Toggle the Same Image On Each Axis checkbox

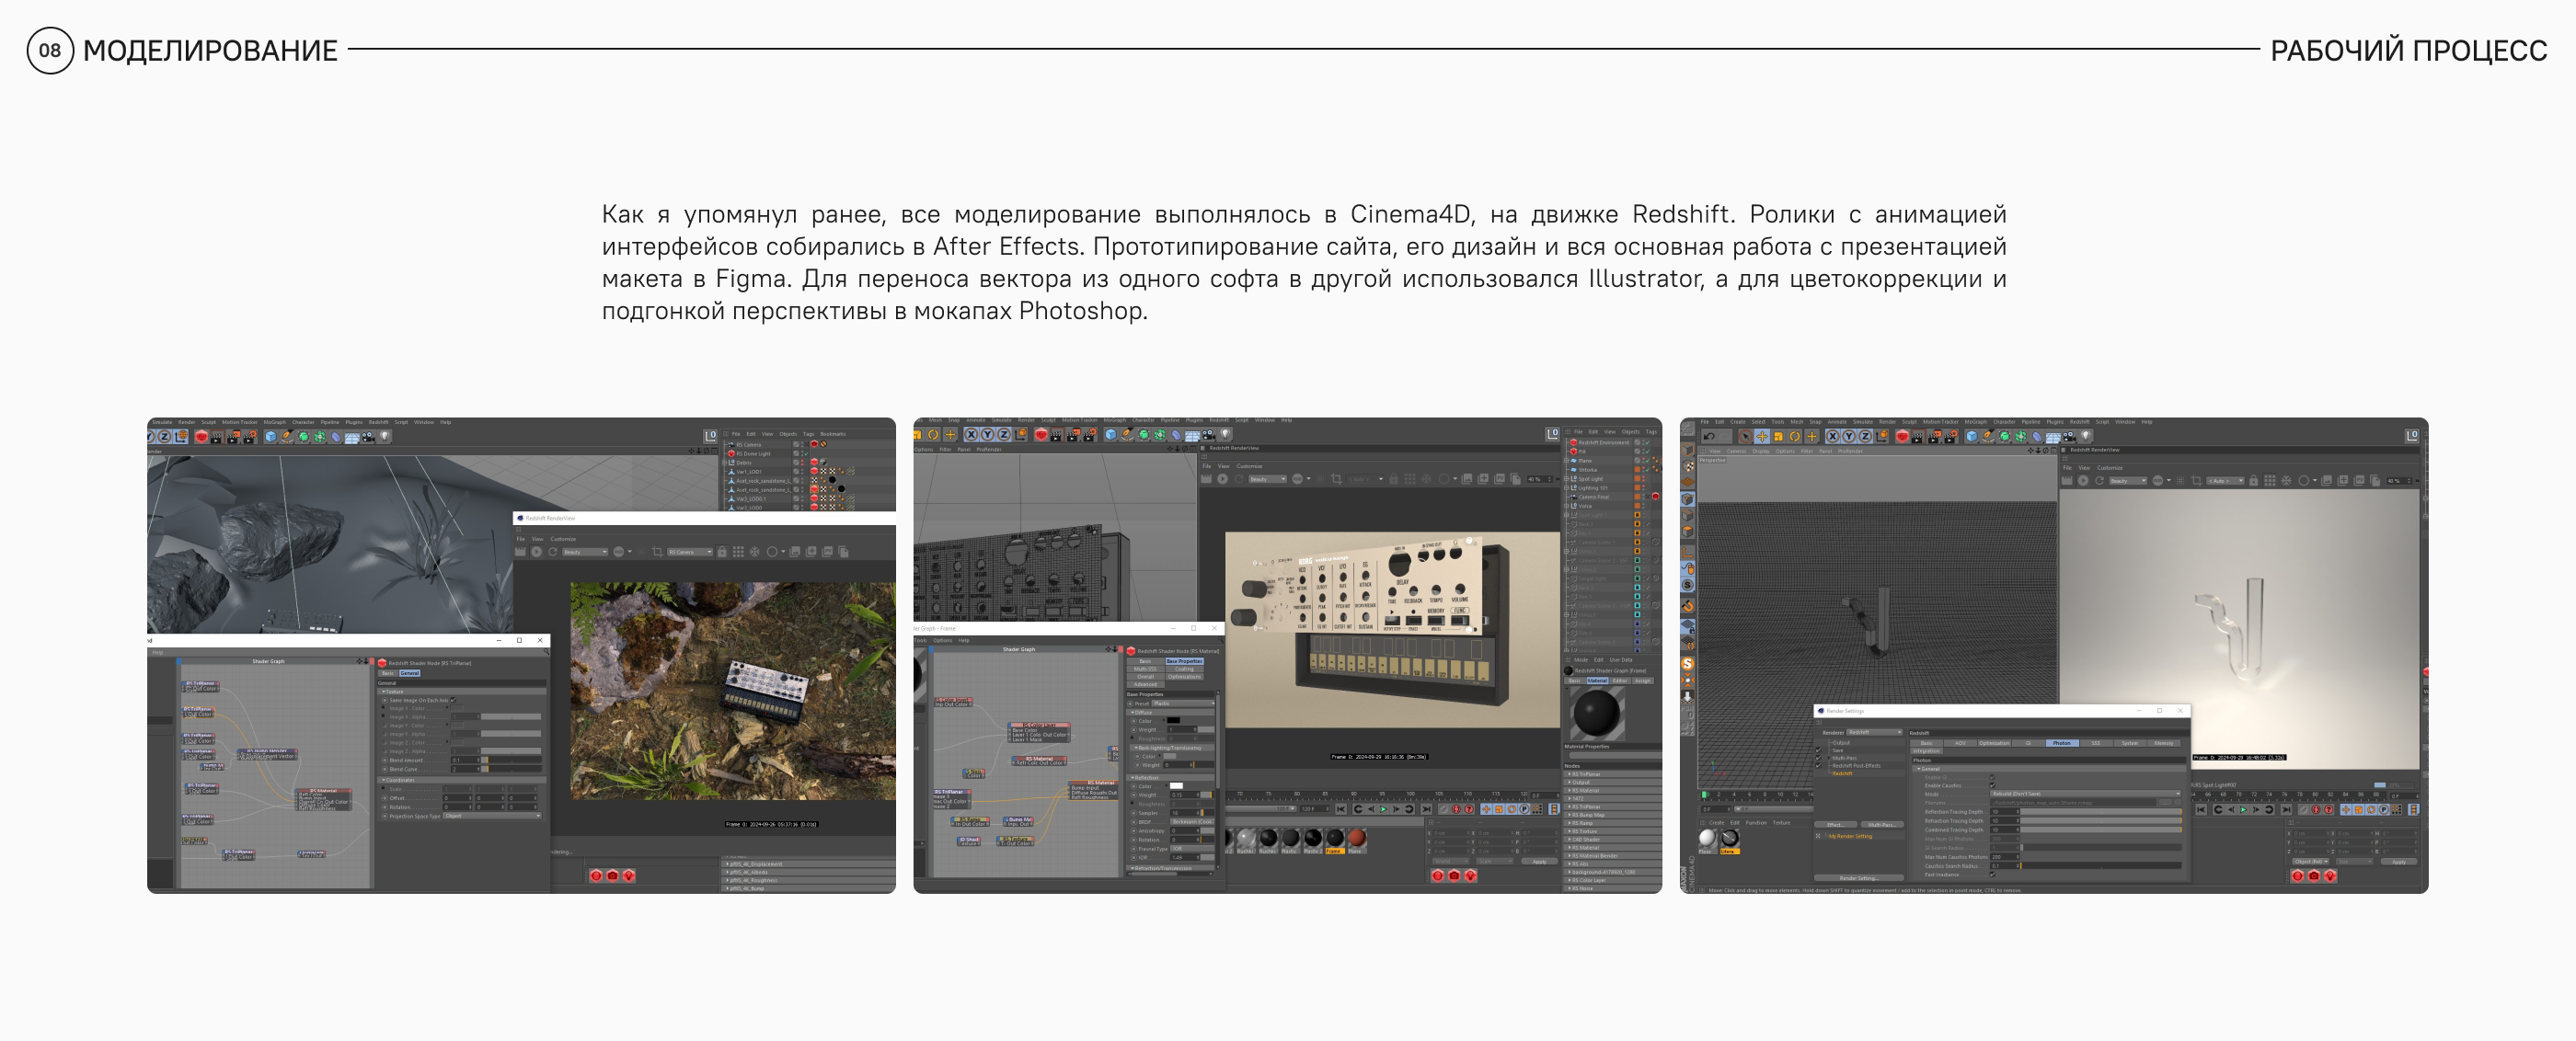tap(453, 700)
